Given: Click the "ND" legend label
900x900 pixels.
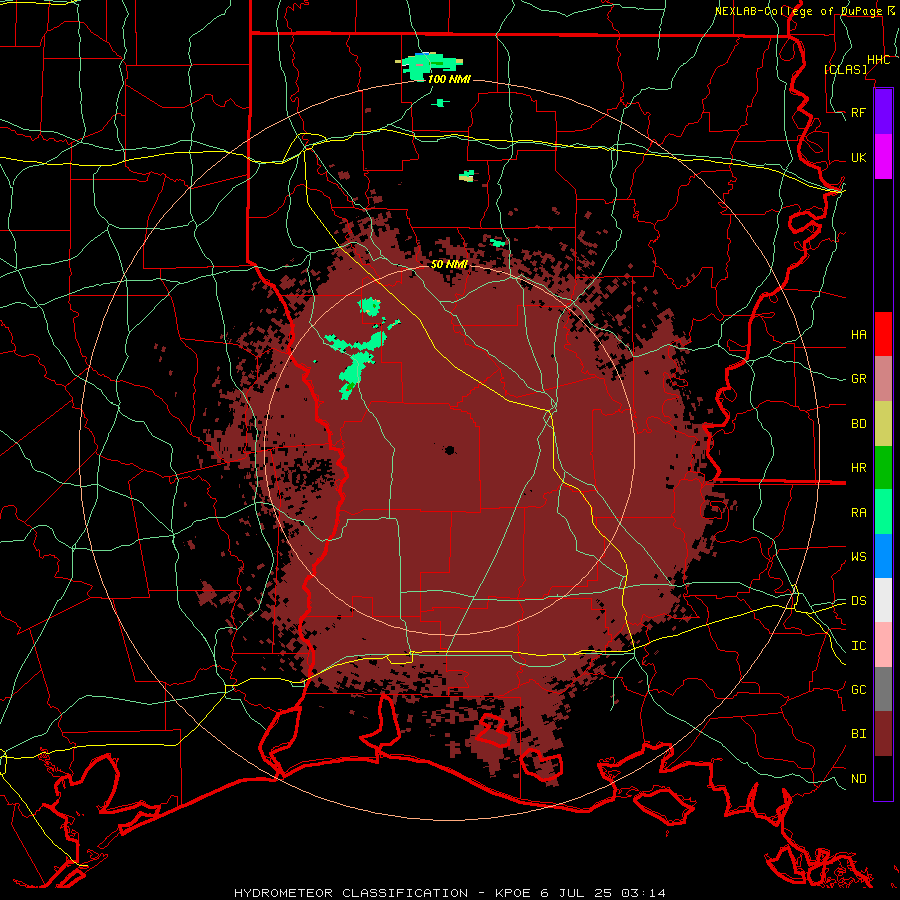Looking at the screenshot, I should 858,779.
